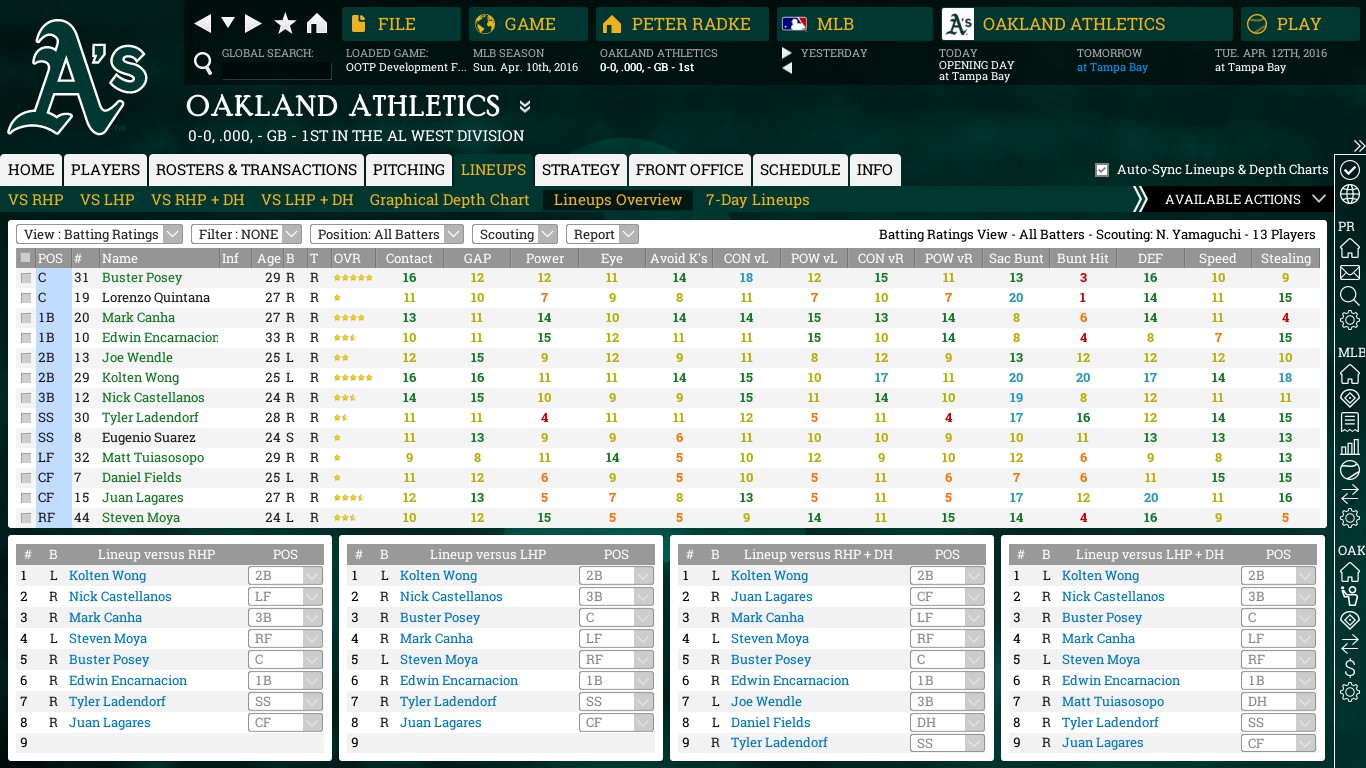Open Edwin Encarnacion in Lineup versus RHP

tap(128, 681)
